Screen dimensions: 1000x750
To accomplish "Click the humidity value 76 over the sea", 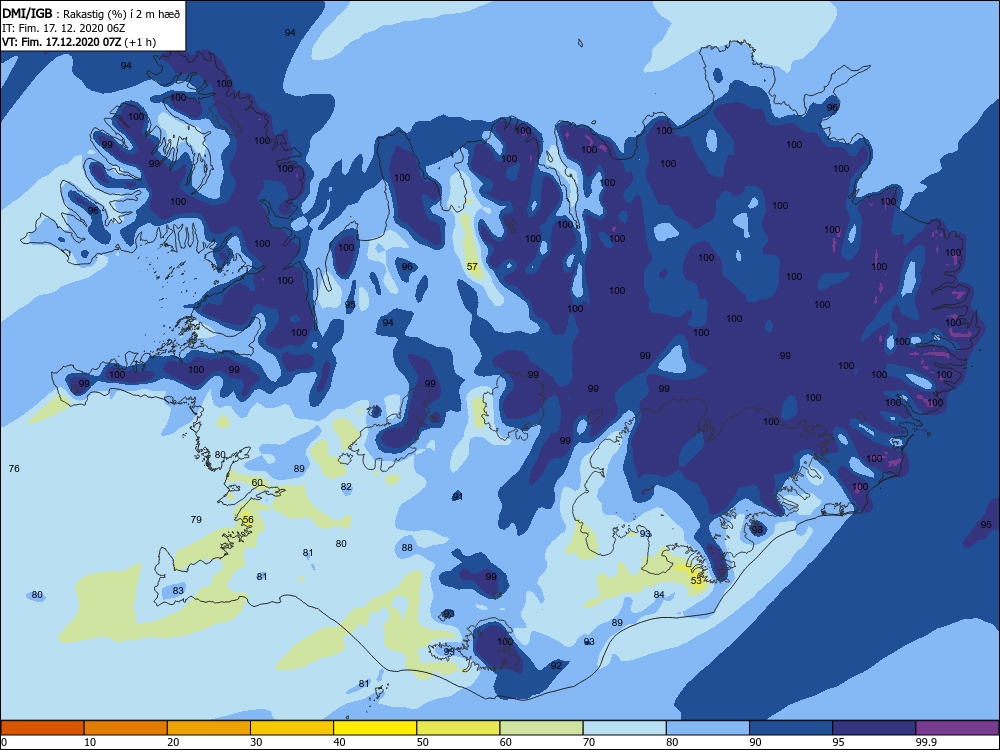I will pos(14,469).
